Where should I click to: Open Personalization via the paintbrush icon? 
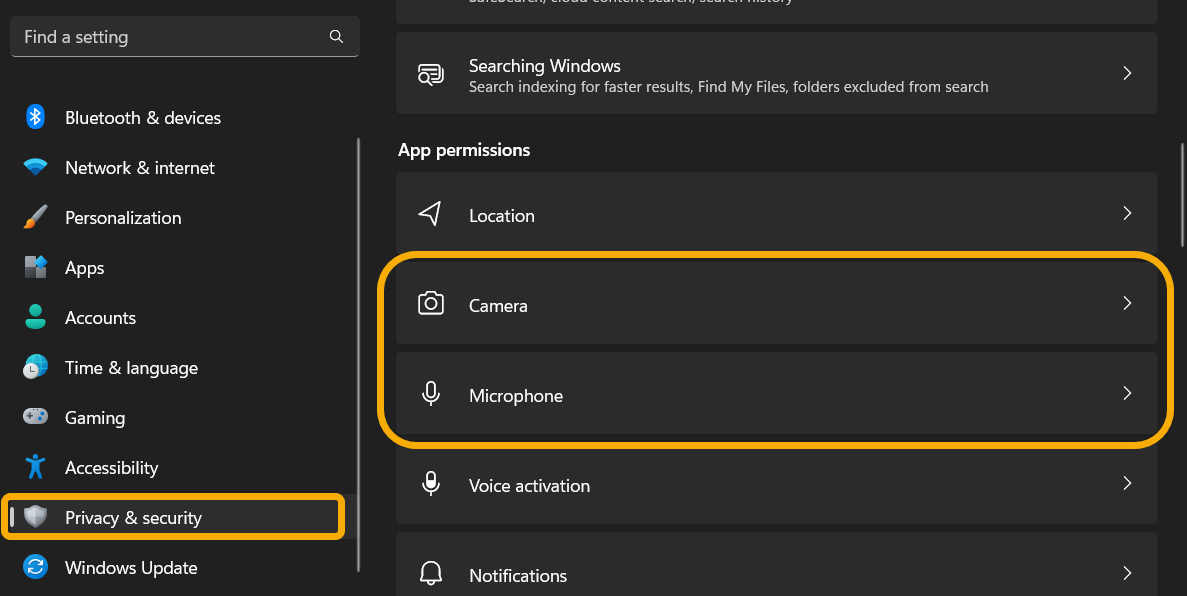(x=35, y=217)
